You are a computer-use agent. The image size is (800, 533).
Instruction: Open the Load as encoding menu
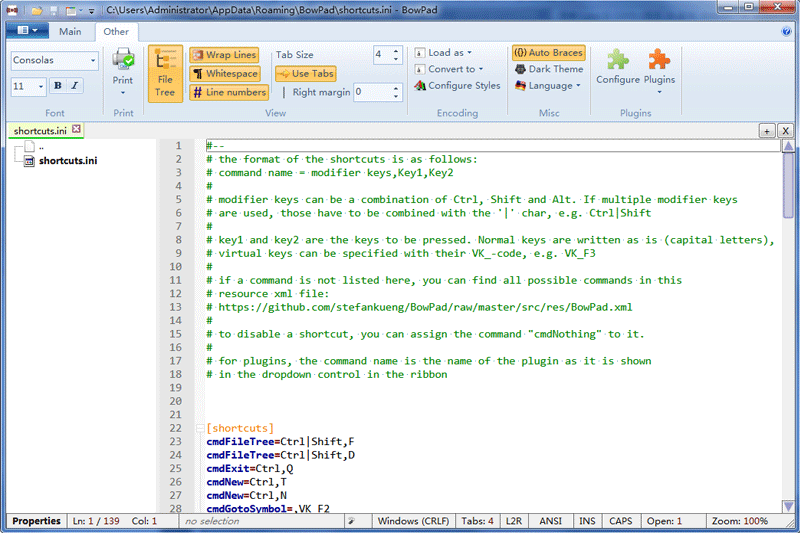tap(443, 53)
